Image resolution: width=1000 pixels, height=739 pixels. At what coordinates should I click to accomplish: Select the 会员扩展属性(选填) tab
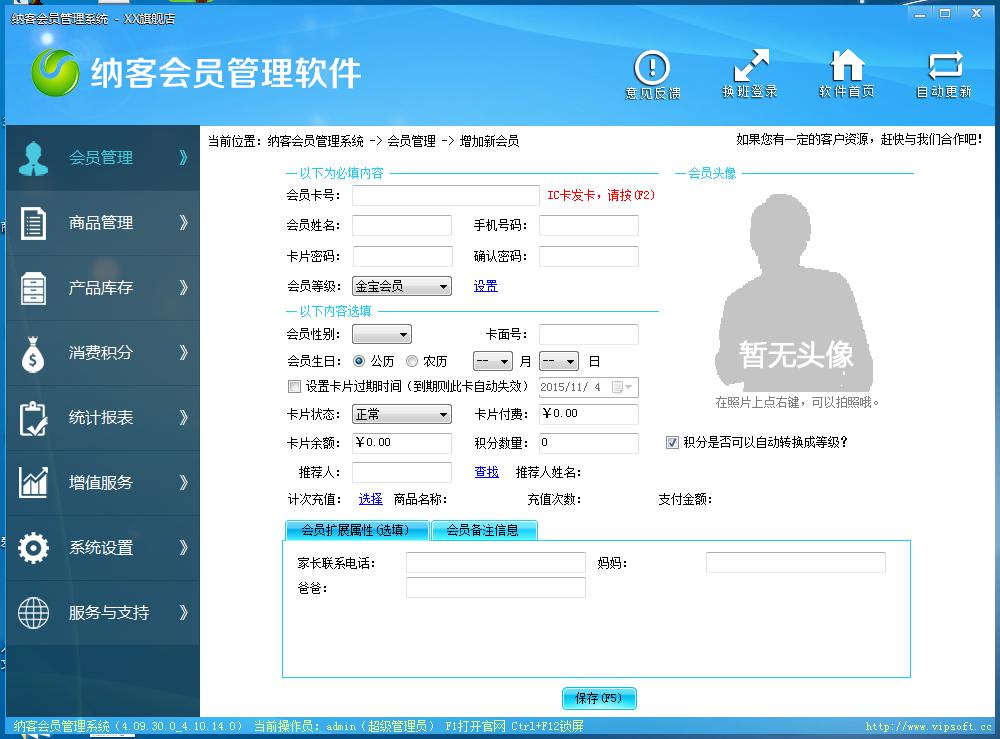(356, 530)
